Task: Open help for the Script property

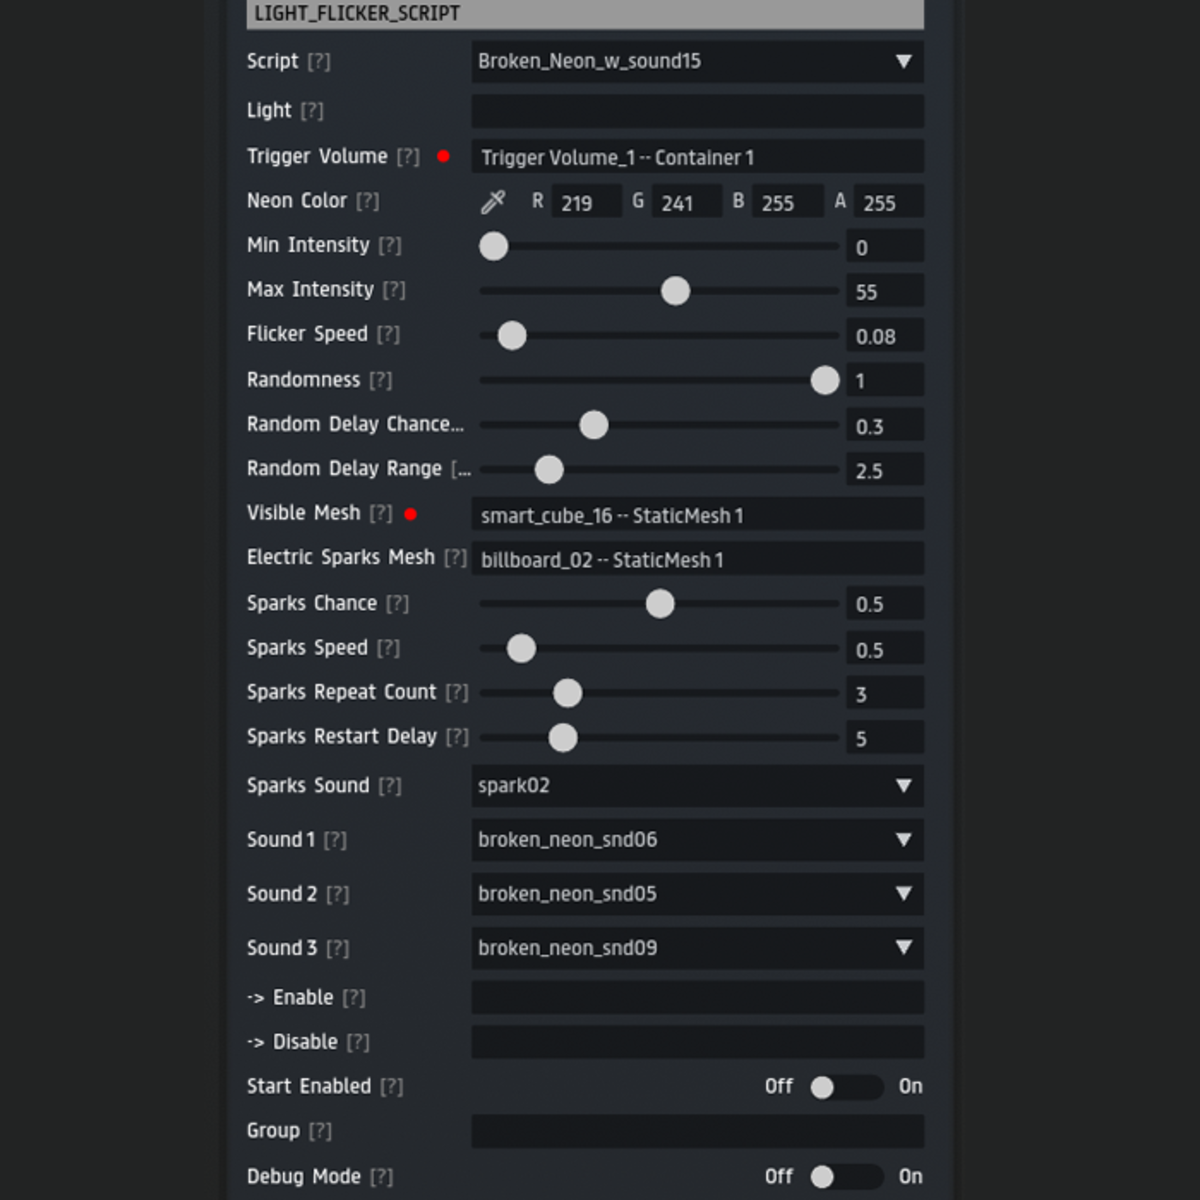Action: click(x=318, y=61)
